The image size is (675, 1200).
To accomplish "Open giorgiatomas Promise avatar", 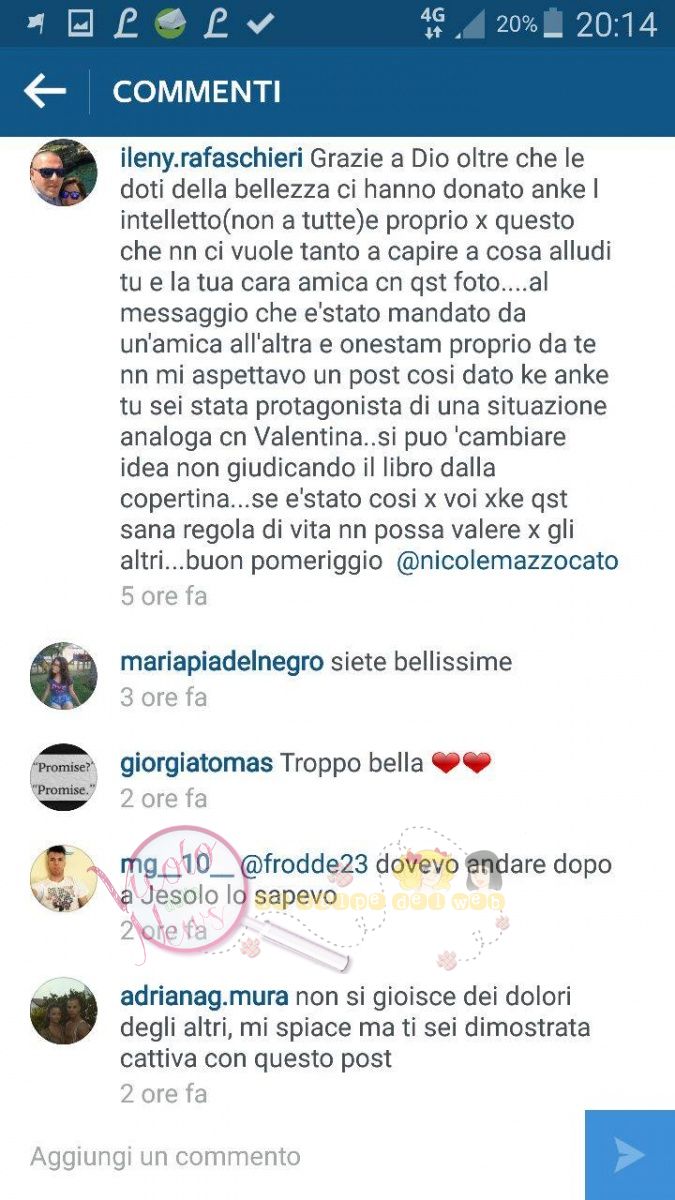I will coord(64,777).
